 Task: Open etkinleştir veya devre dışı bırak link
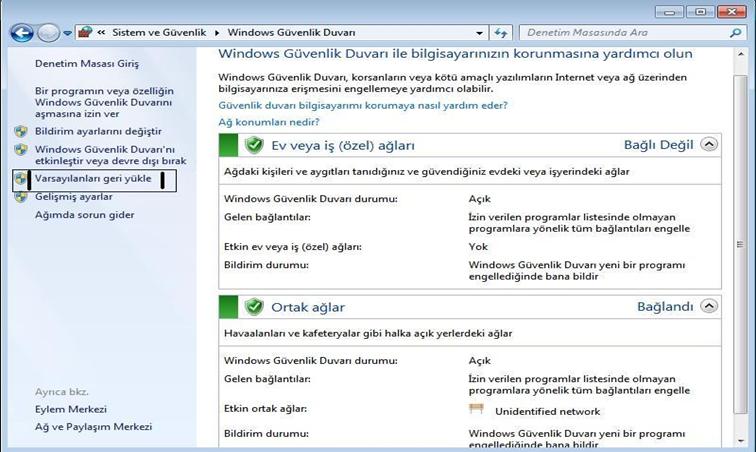tap(110, 155)
